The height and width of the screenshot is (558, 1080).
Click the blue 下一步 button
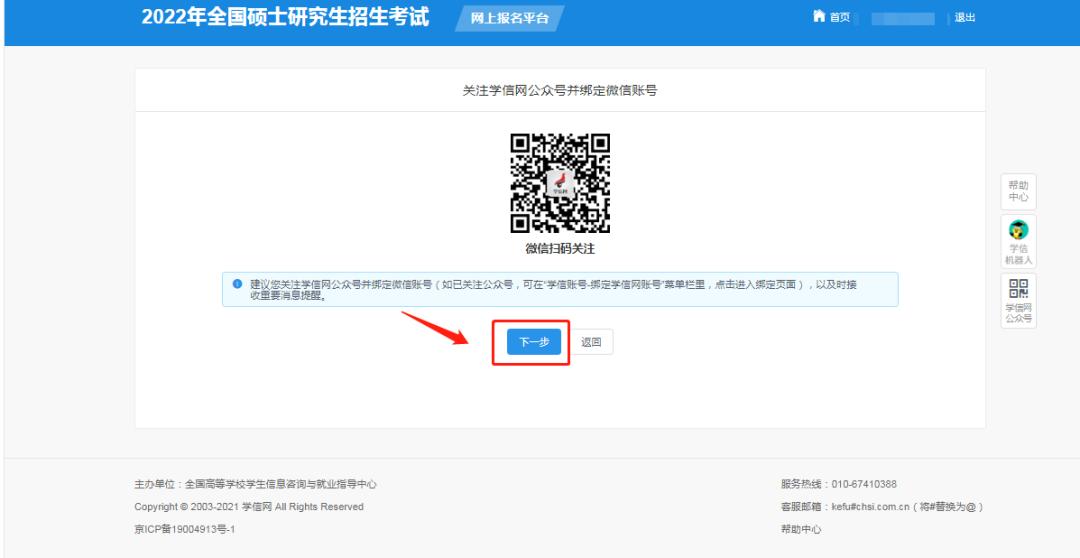[534, 342]
